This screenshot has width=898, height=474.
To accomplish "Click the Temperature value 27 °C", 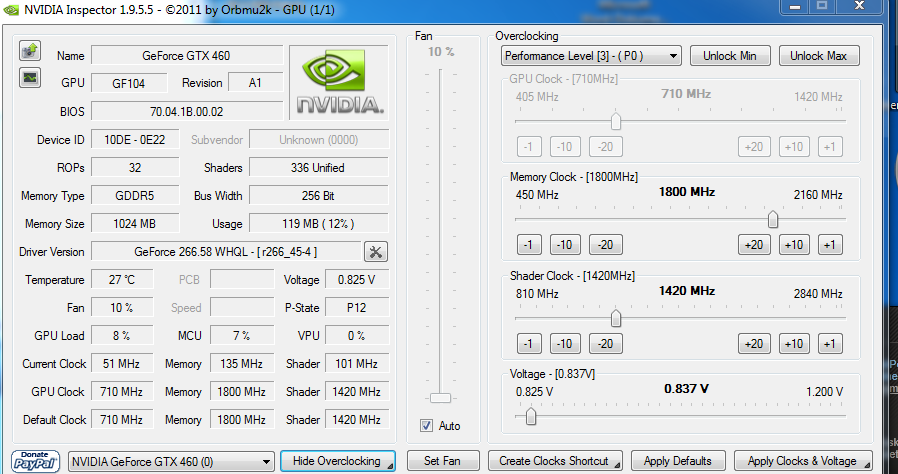I will pos(122,279).
